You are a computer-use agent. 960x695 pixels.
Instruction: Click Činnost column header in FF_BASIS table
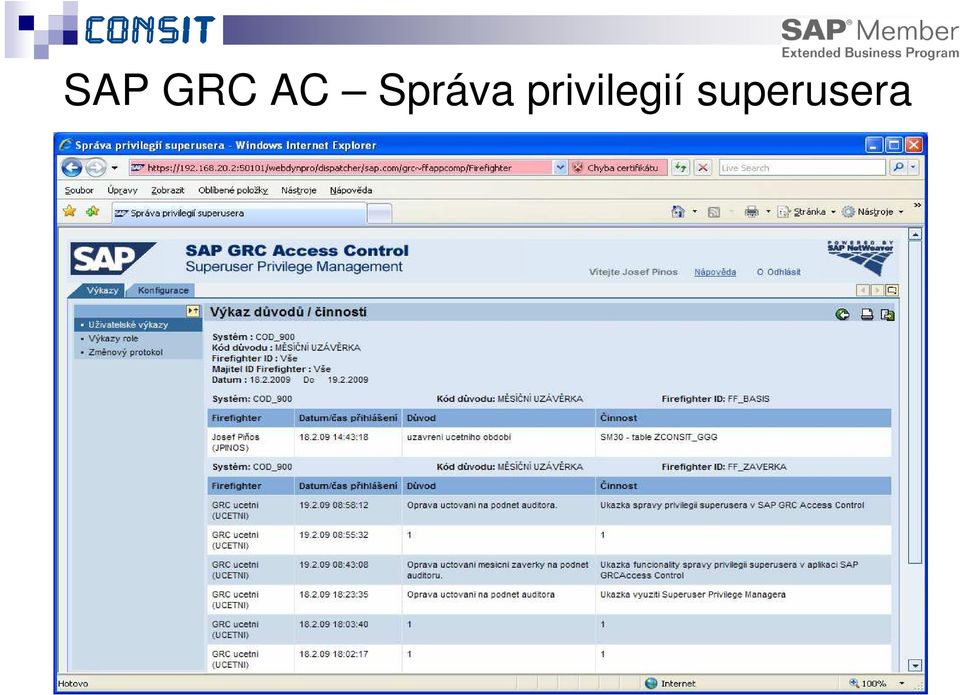743,418
